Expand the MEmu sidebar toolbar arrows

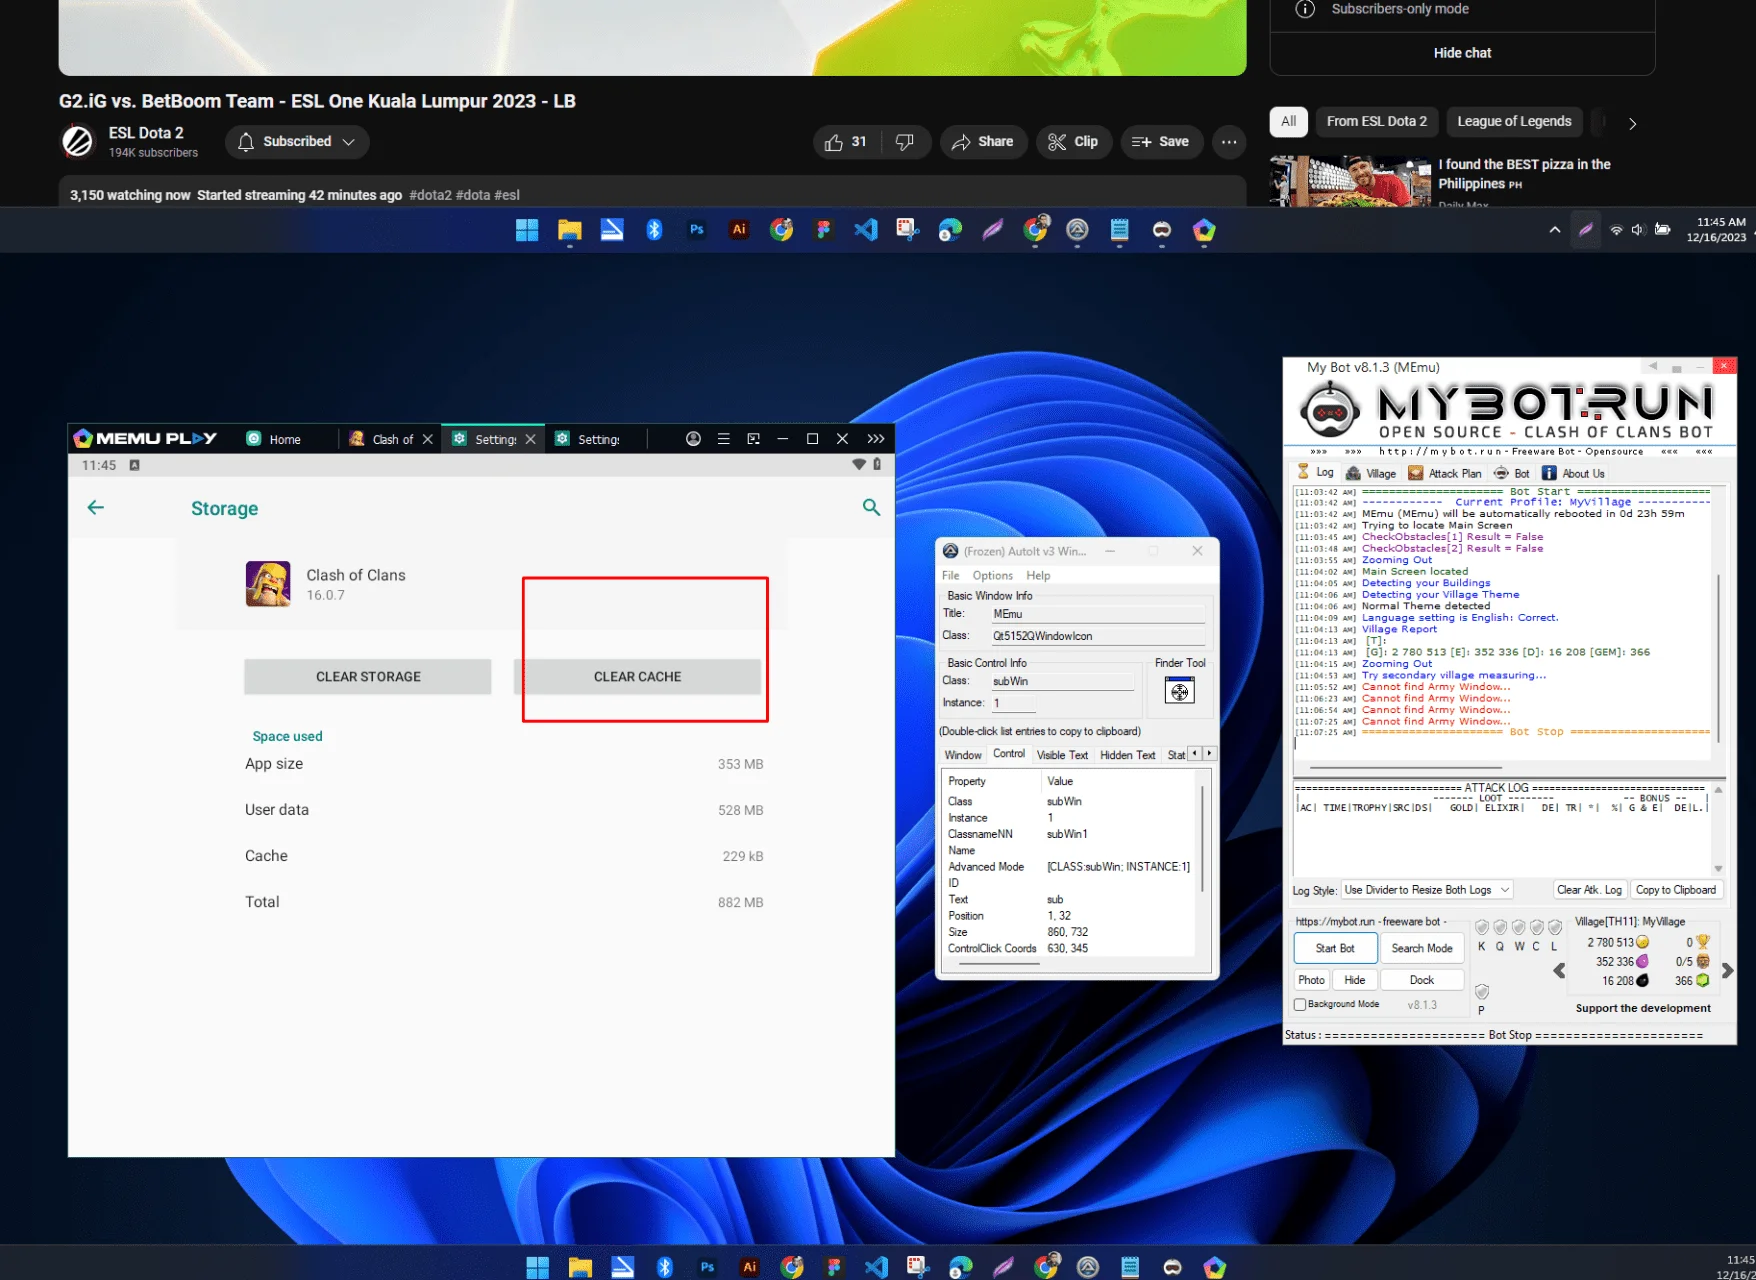876,439
